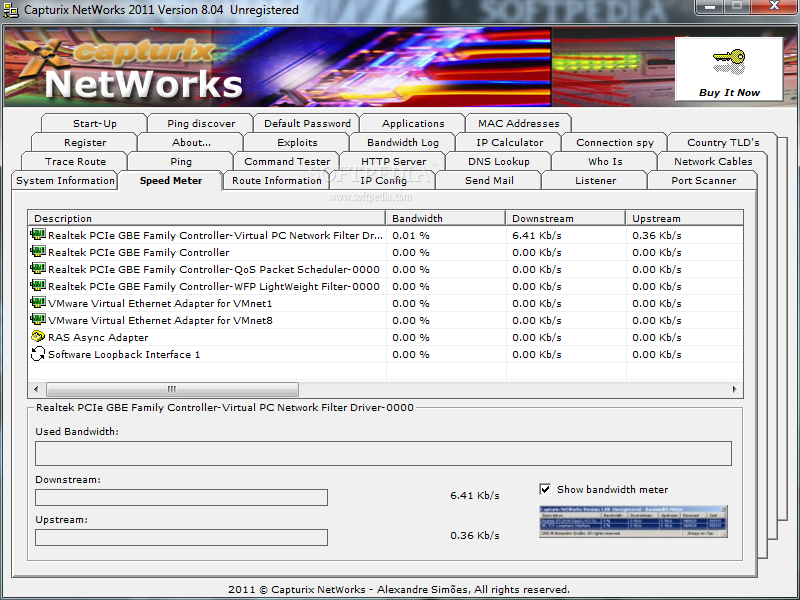Select the HTTP Server tab
The image size is (800, 600).
[x=393, y=161]
